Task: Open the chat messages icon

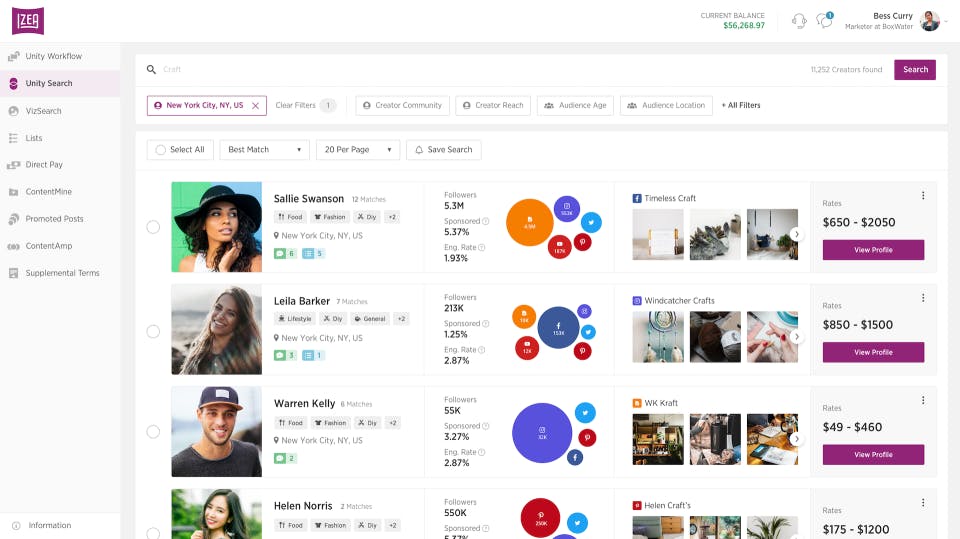Action: pos(824,21)
